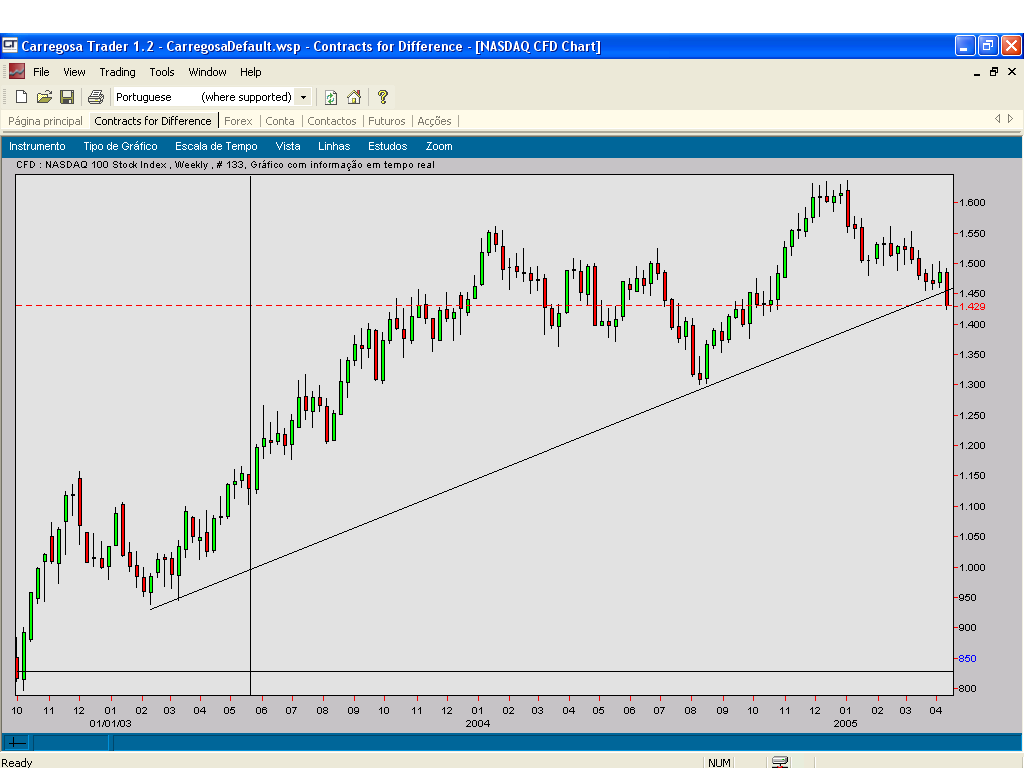Click the Instrumento chart button
Image resolution: width=1024 pixels, height=768 pixels.
(x=37, y=146)
